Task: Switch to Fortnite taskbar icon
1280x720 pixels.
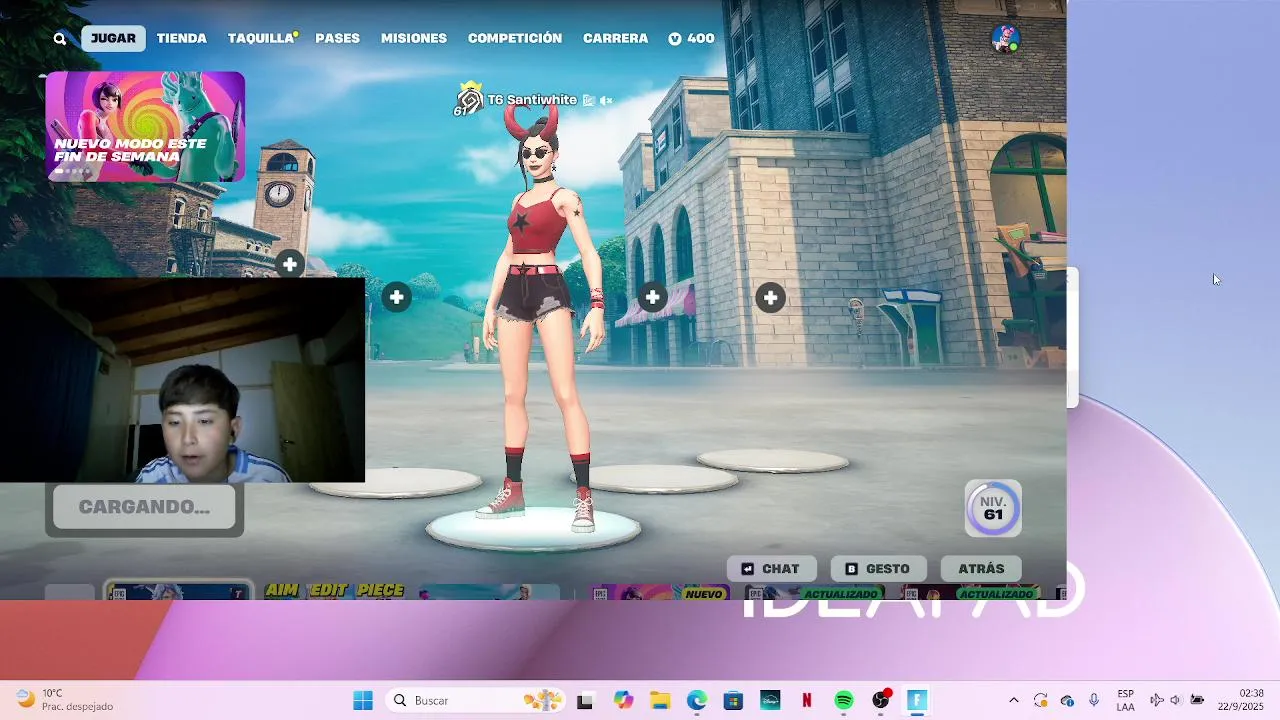Action: [x=917, y=700]
